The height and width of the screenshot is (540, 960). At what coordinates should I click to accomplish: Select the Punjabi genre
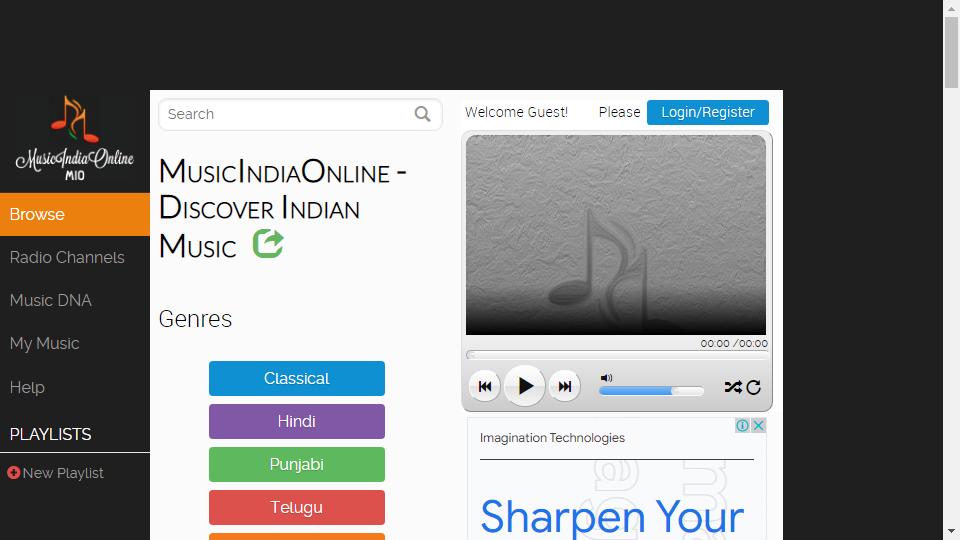coord(297,464)
